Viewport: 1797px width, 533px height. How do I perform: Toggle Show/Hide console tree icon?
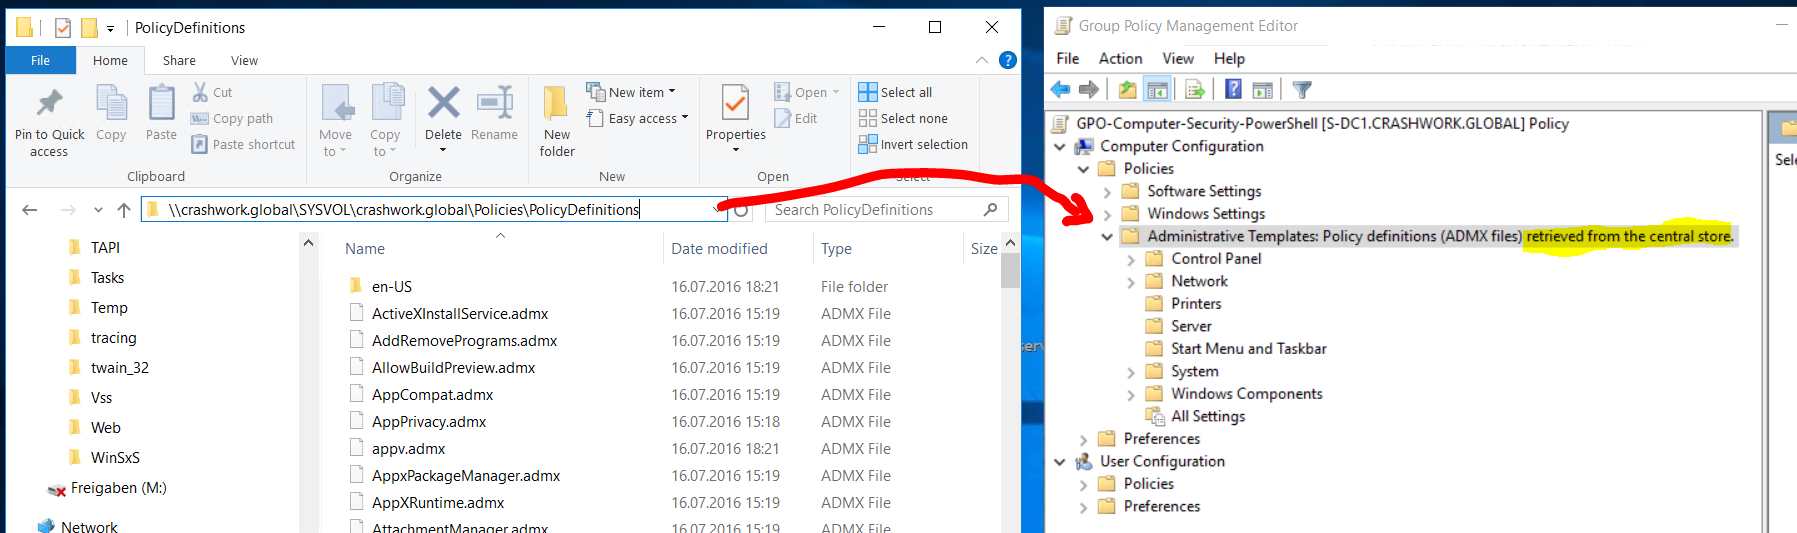pyautogui.click(x=1157, y=90)
